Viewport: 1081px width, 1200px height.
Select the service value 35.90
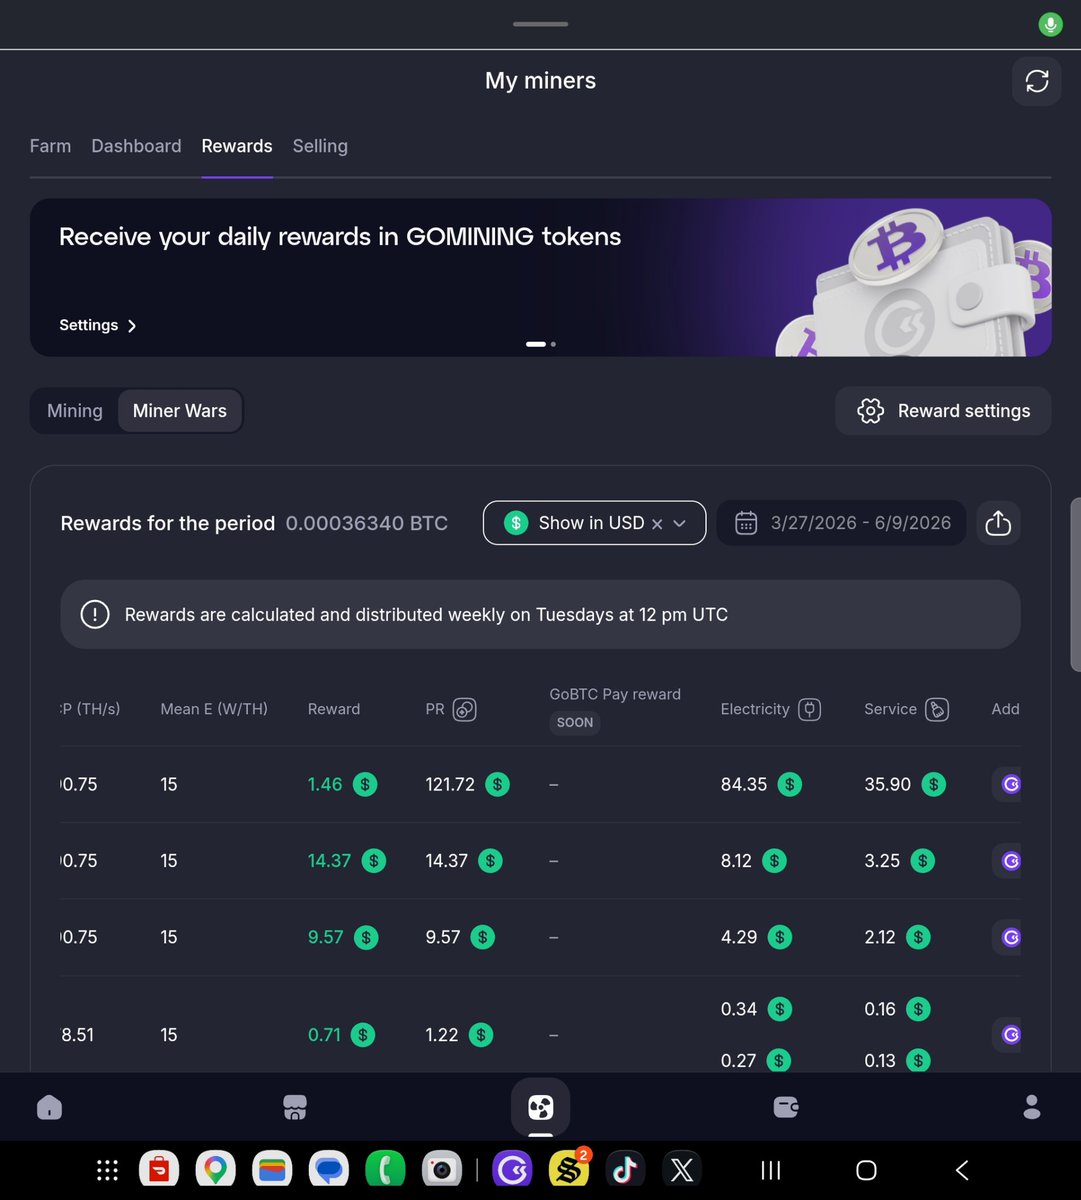point(888,785)
